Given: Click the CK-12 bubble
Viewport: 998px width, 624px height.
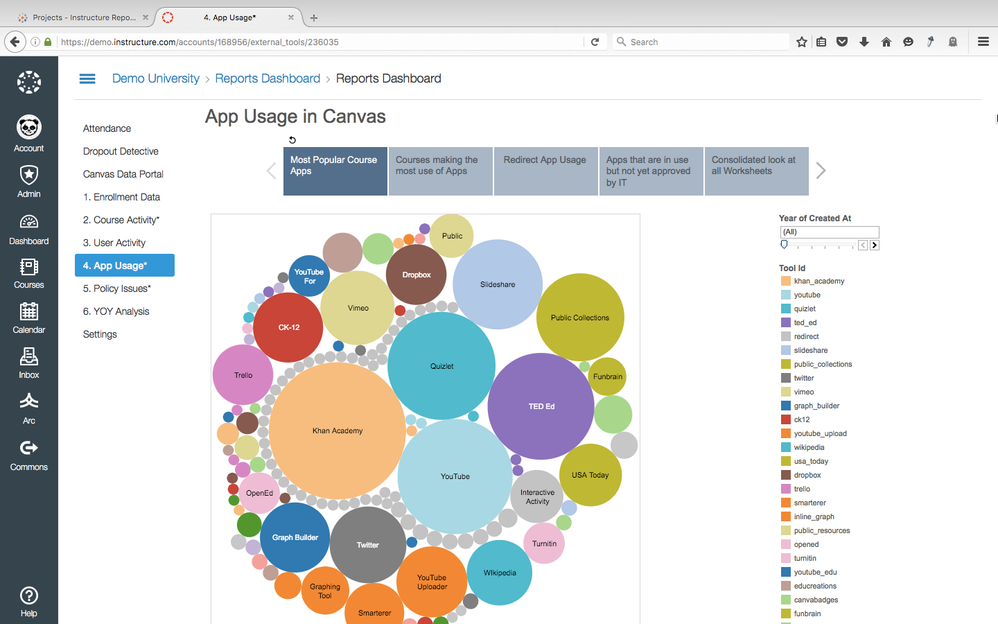Looking at the screenshot, I should [288, 327].
